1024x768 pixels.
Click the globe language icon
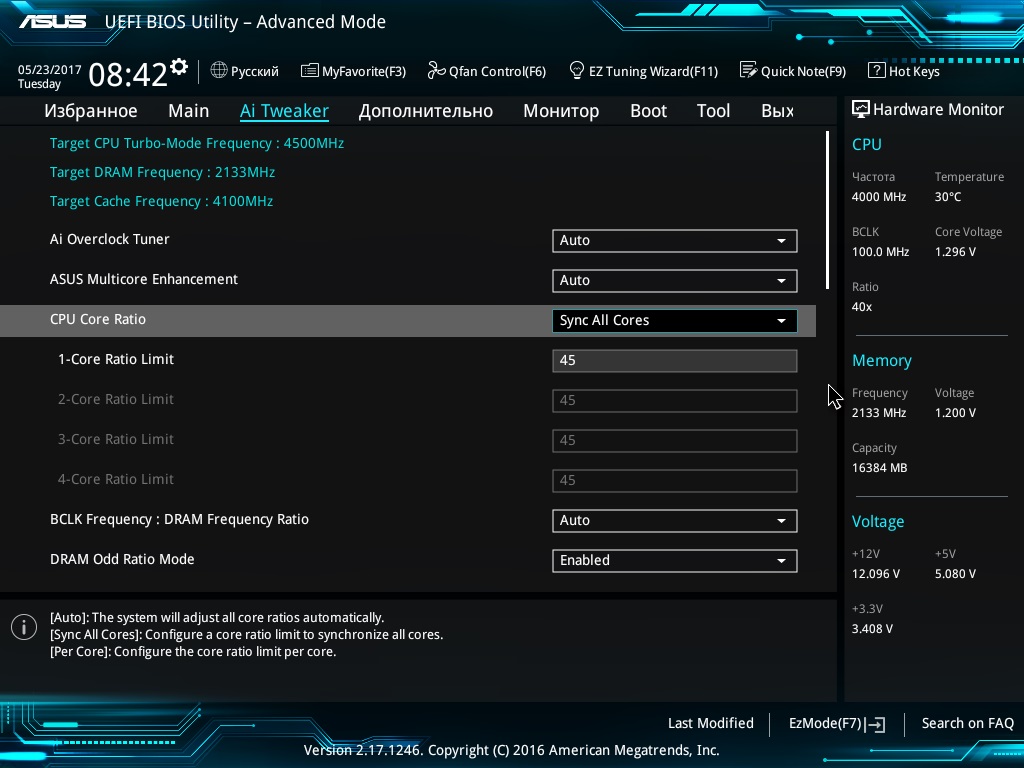coord(219,70)
